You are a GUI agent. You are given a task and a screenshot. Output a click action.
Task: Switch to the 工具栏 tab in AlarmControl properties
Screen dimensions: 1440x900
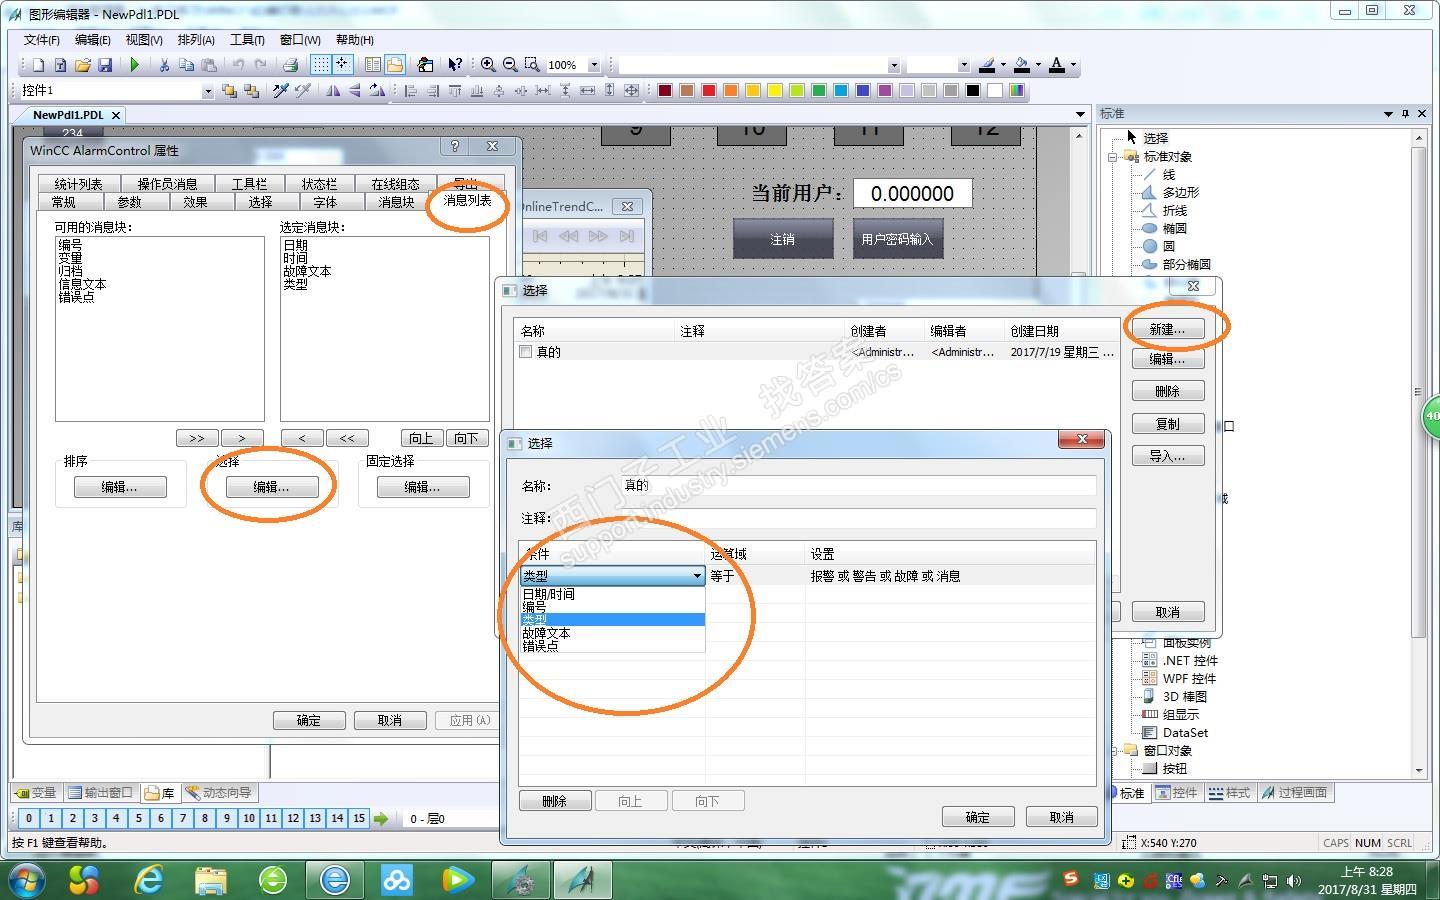point(249,184)
